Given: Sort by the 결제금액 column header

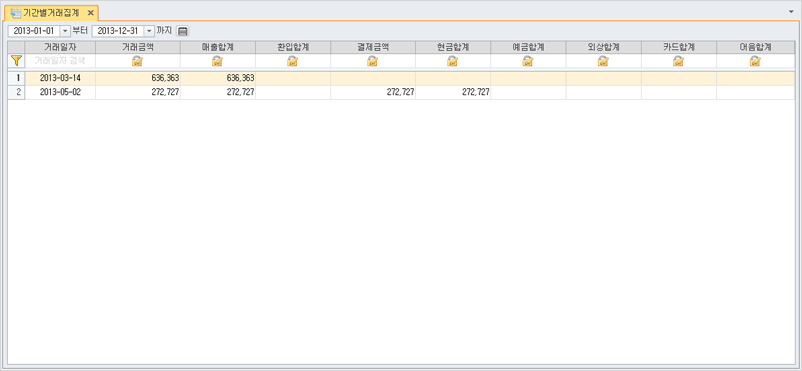Looking at the screenshot, I should pyautogui.click(x=373, y=48).
